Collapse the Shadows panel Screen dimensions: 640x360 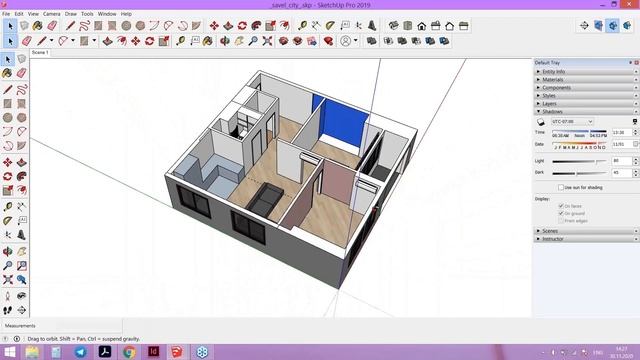point(586,111)
